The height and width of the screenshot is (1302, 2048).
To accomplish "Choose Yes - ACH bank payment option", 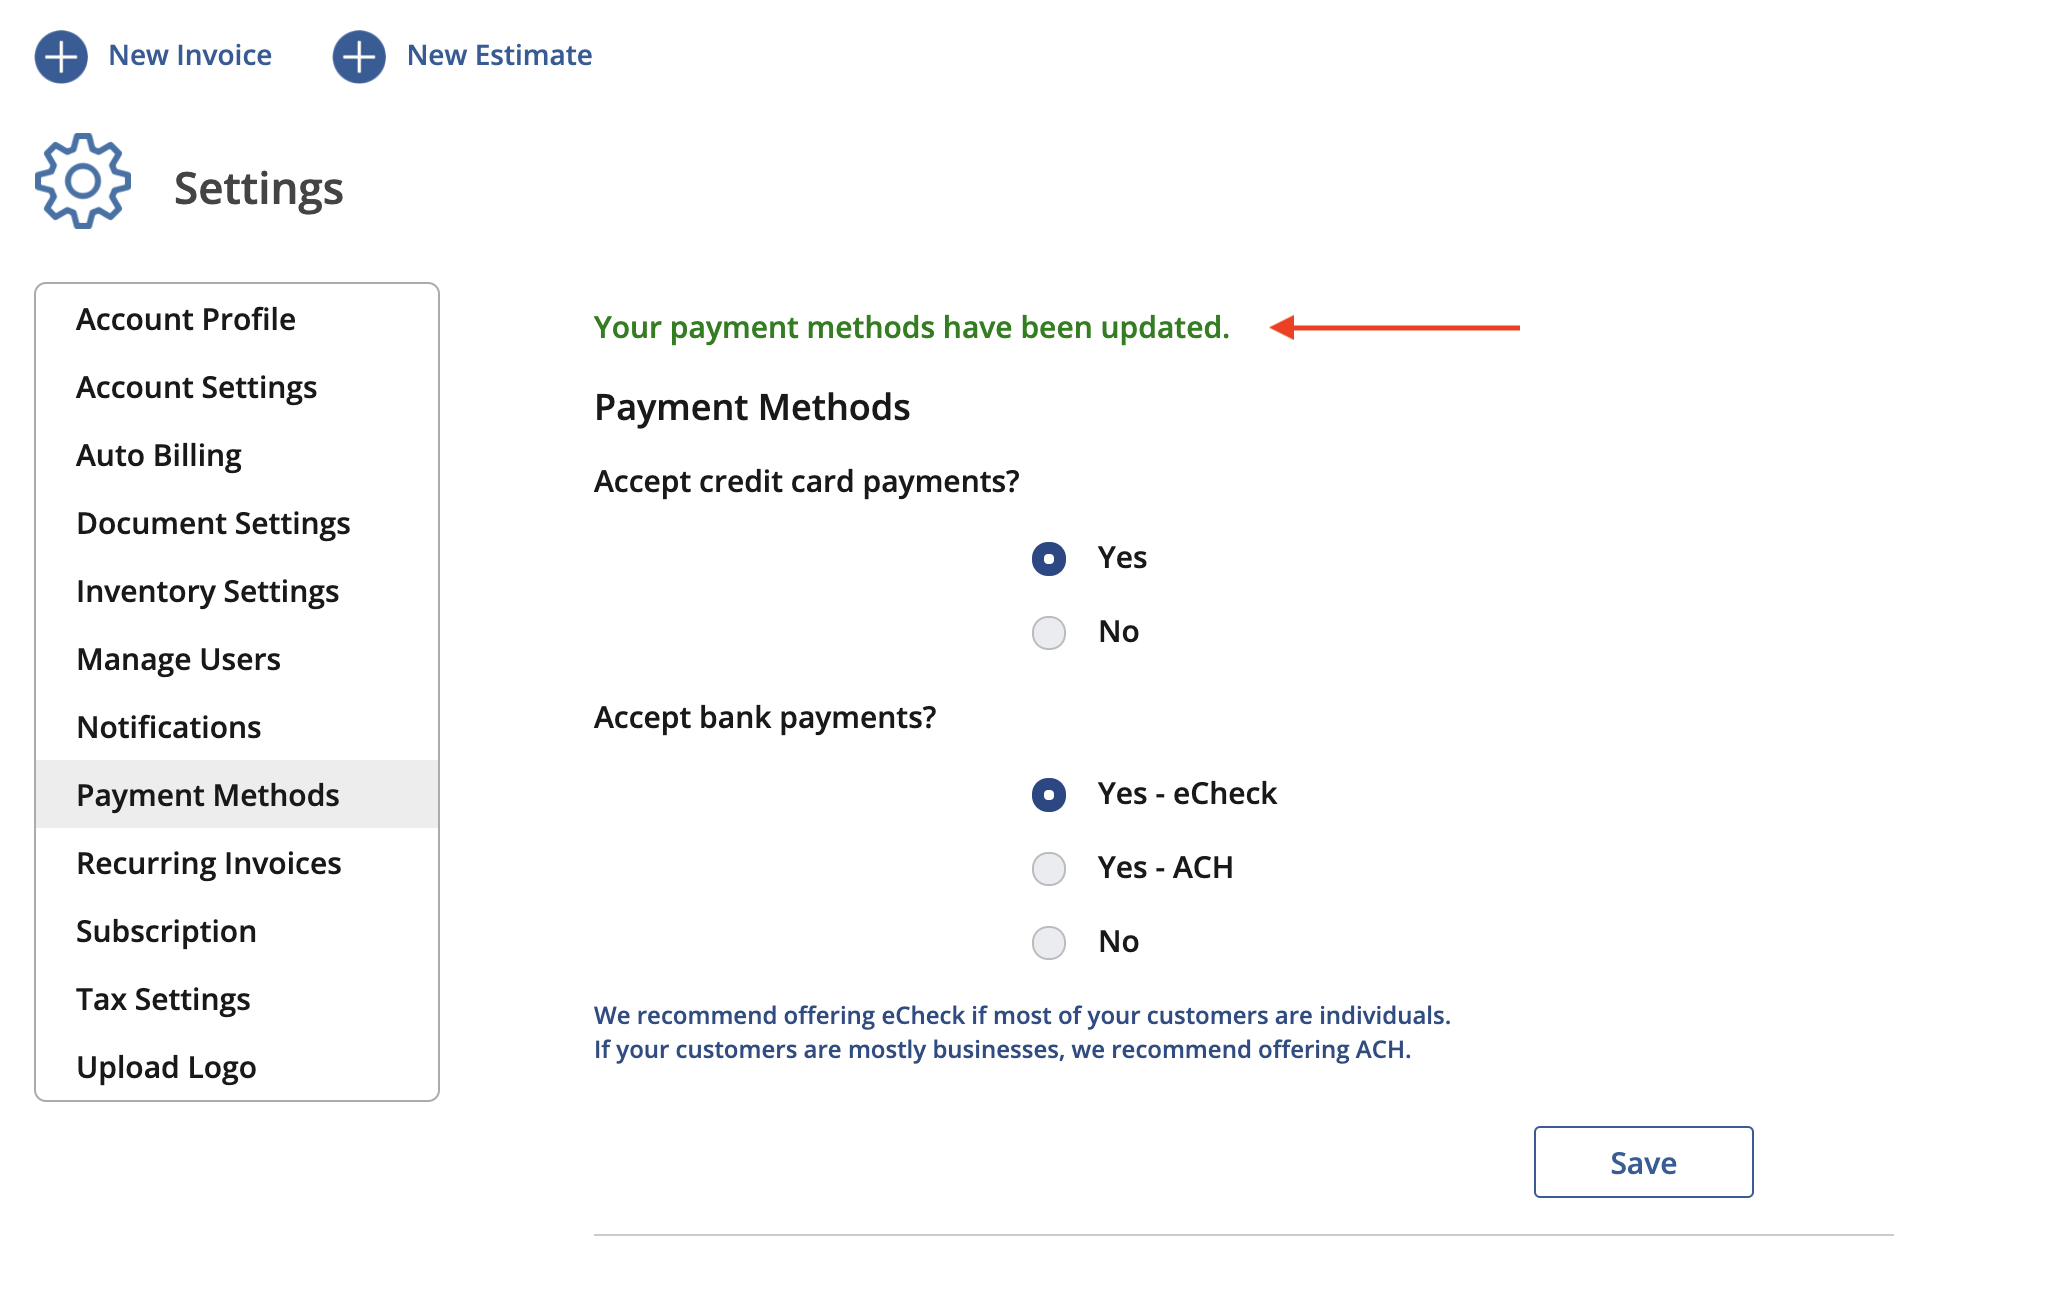I will (x=1049, y=868).
